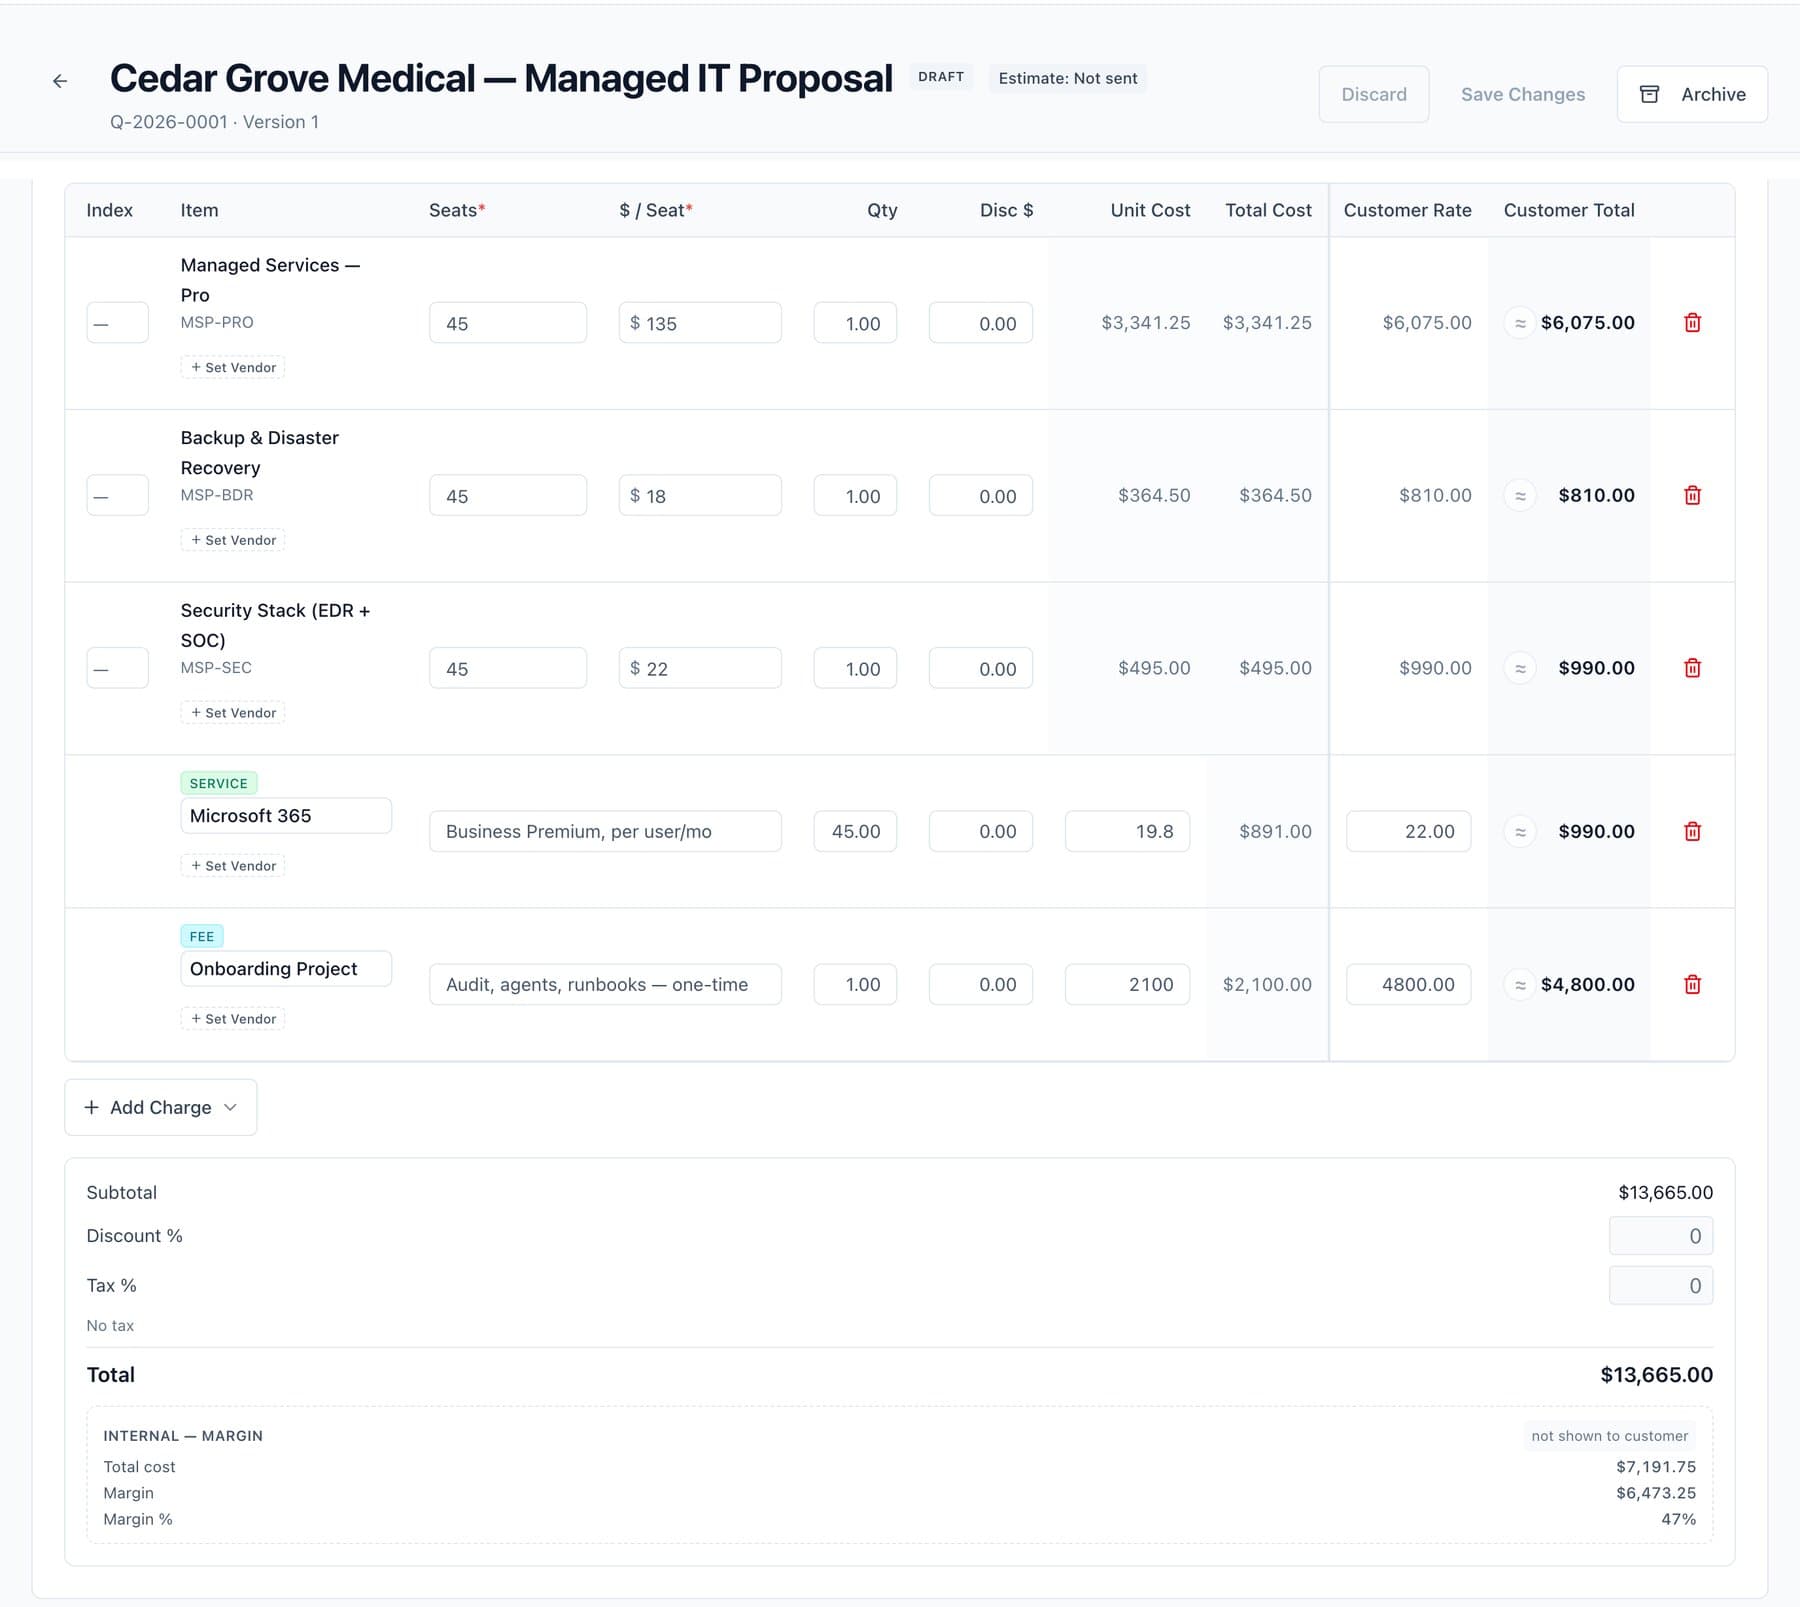The height and width of the screenshot is (1607, 1800).
Task: Set Vendor for Backup & Disaster Recovery
Action: click(x=233, y=540)
